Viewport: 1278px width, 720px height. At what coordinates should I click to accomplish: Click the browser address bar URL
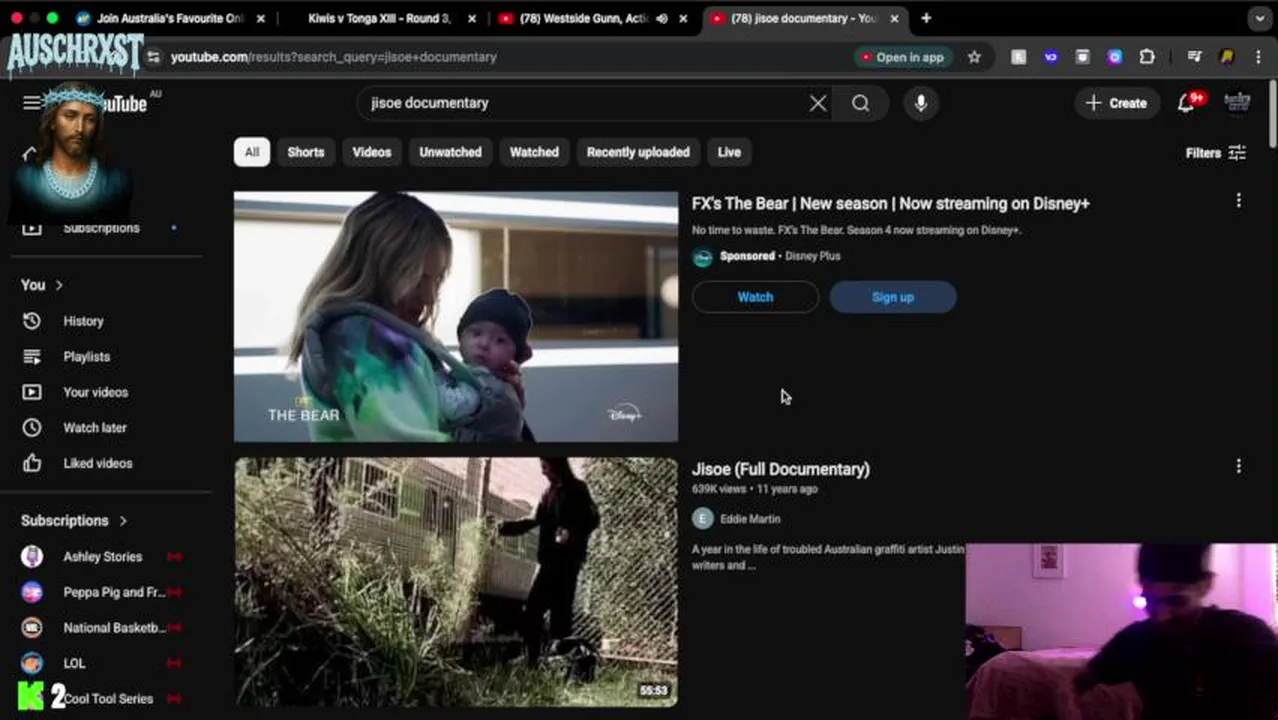click(x=334, y=57)
